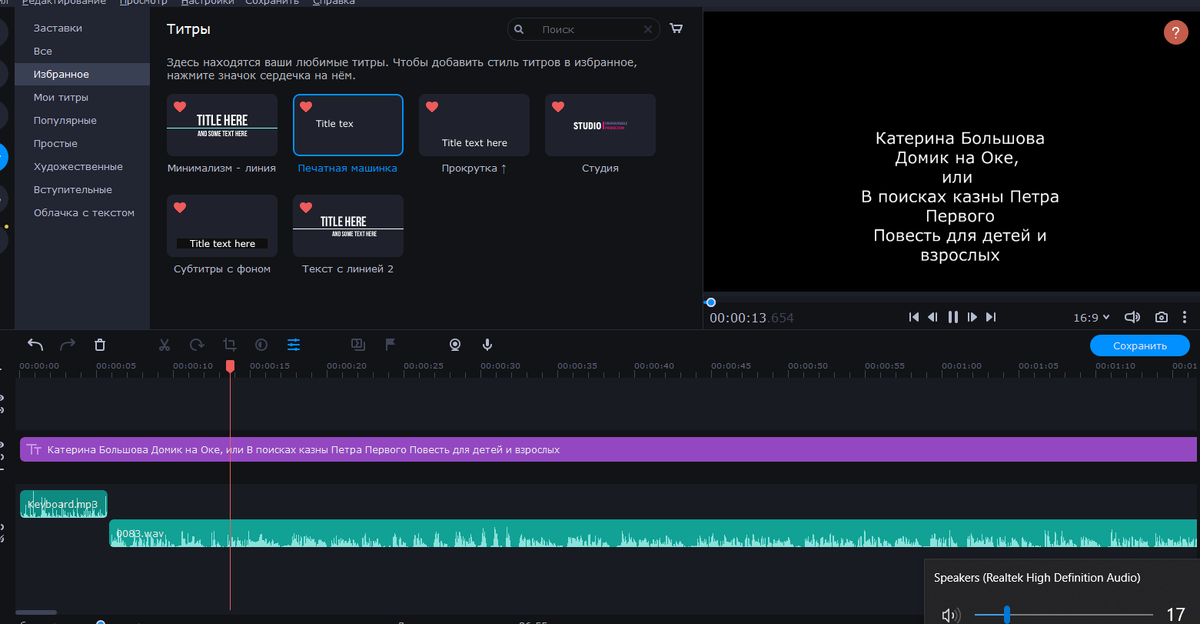Select the 'Облачка с текстом' category
This screenshot has width=1200, height=624.
coord(82,212)
